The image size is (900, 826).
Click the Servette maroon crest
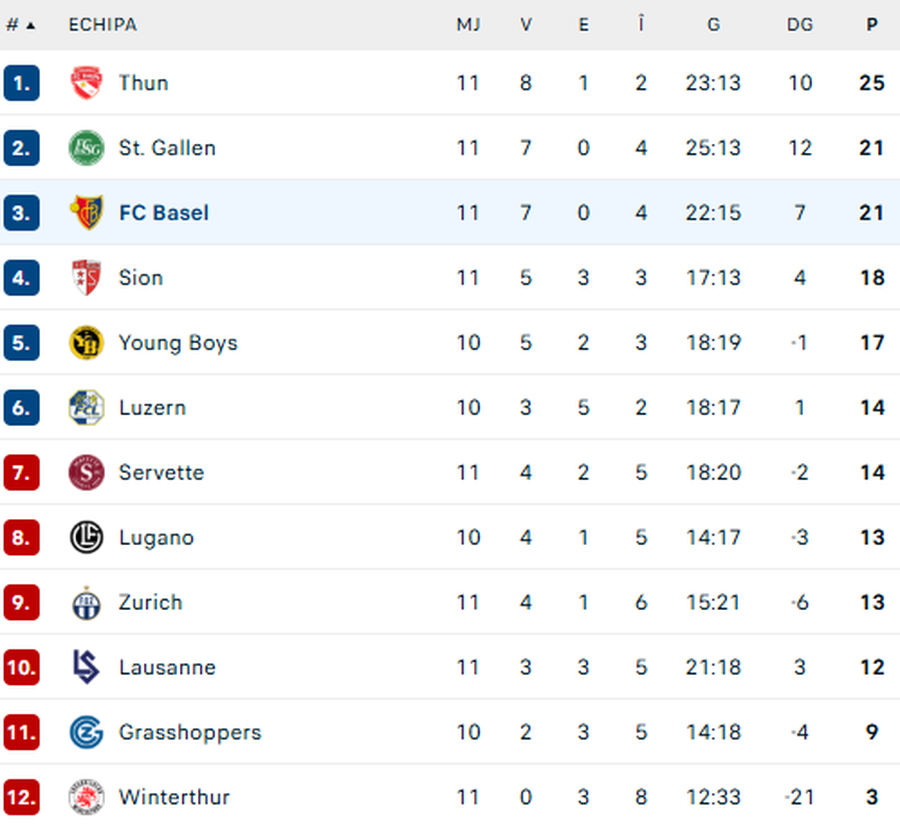click(x=86, y=473)
